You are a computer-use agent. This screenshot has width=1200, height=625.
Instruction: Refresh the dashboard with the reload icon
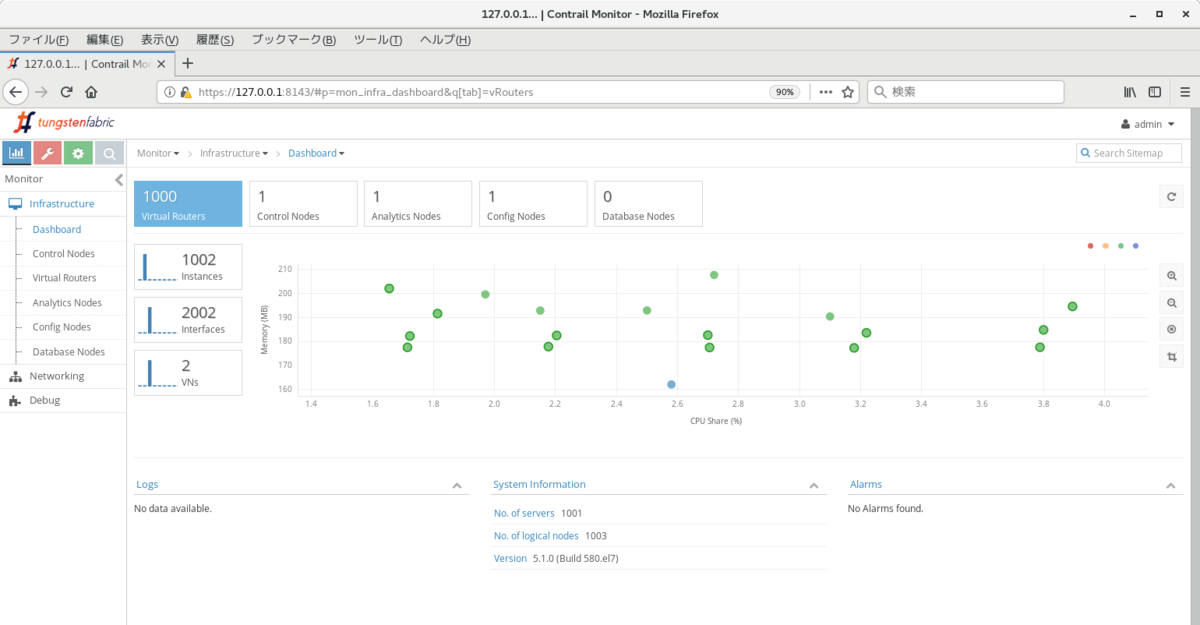pyautogui.click(x=1171, y=197)
